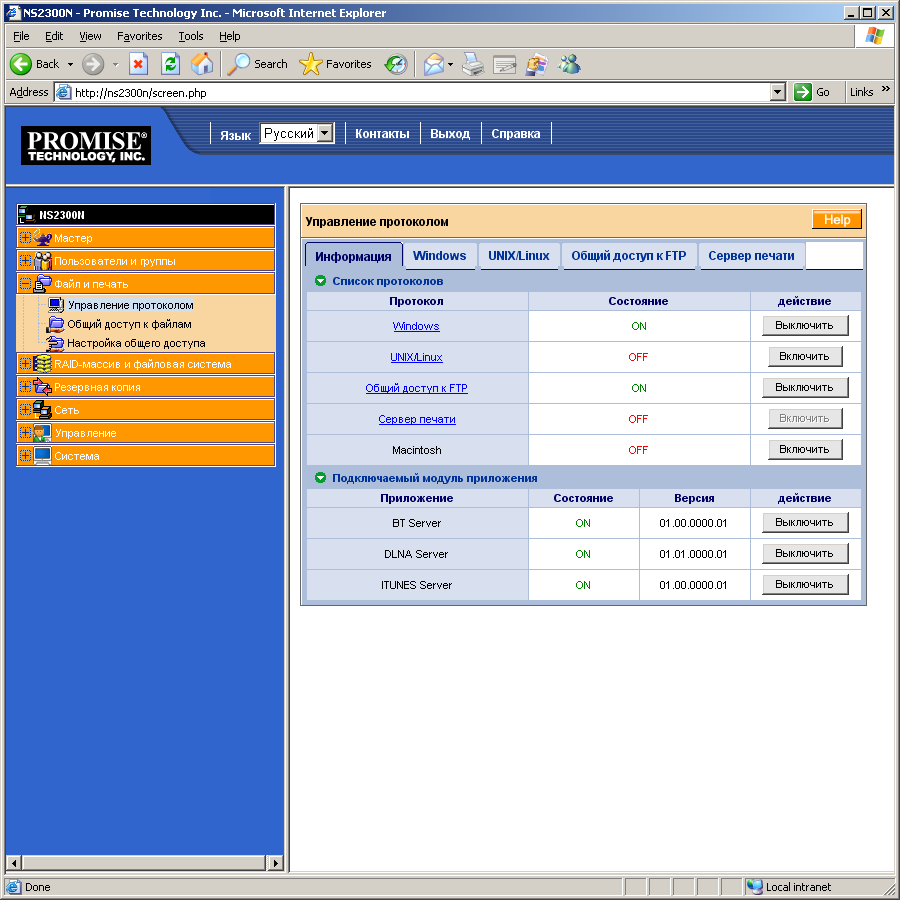Open the Язык language dropdown
Viewport: 900px width, 900px height.
(x=297, y=133)
